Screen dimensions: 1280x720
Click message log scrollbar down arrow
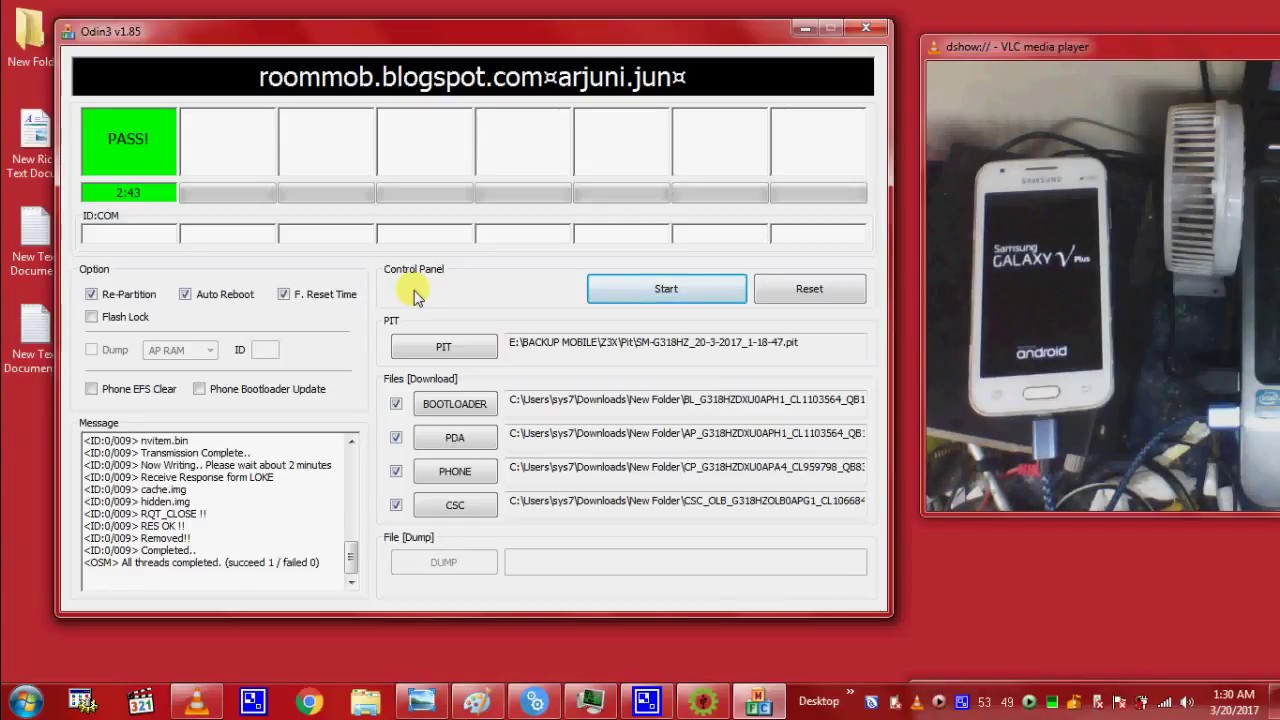(351, 581)
